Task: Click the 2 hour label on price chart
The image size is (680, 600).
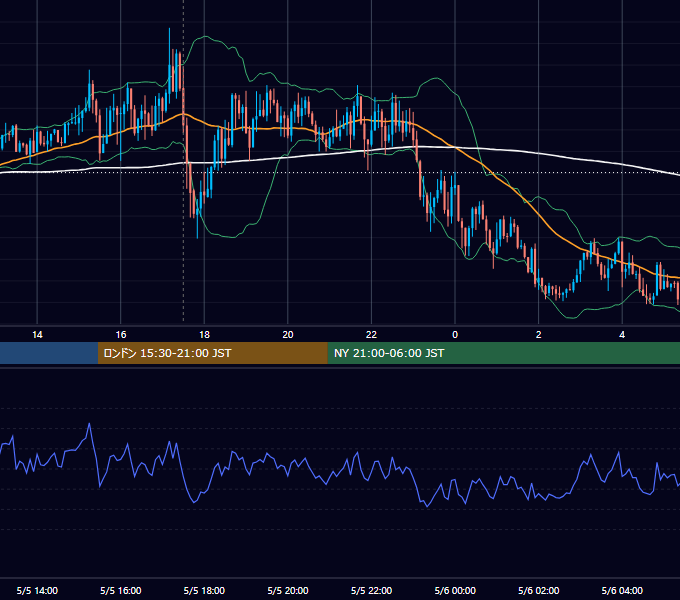Action: [x=539, y=335]
